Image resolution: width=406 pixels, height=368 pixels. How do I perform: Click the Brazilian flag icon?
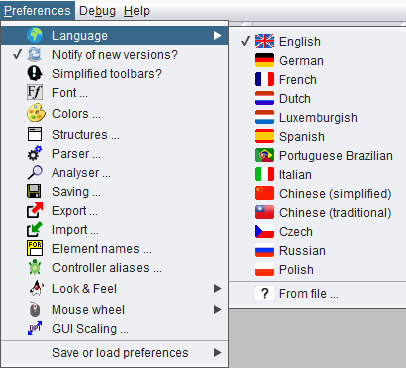[x=264, y=155]
